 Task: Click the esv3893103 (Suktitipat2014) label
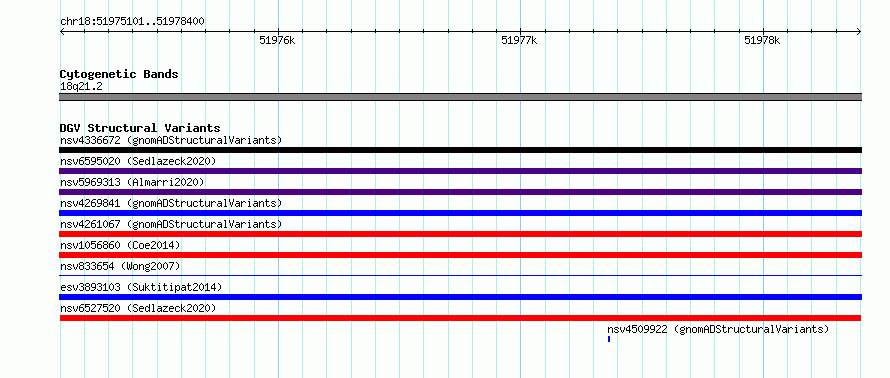[141, 287]
